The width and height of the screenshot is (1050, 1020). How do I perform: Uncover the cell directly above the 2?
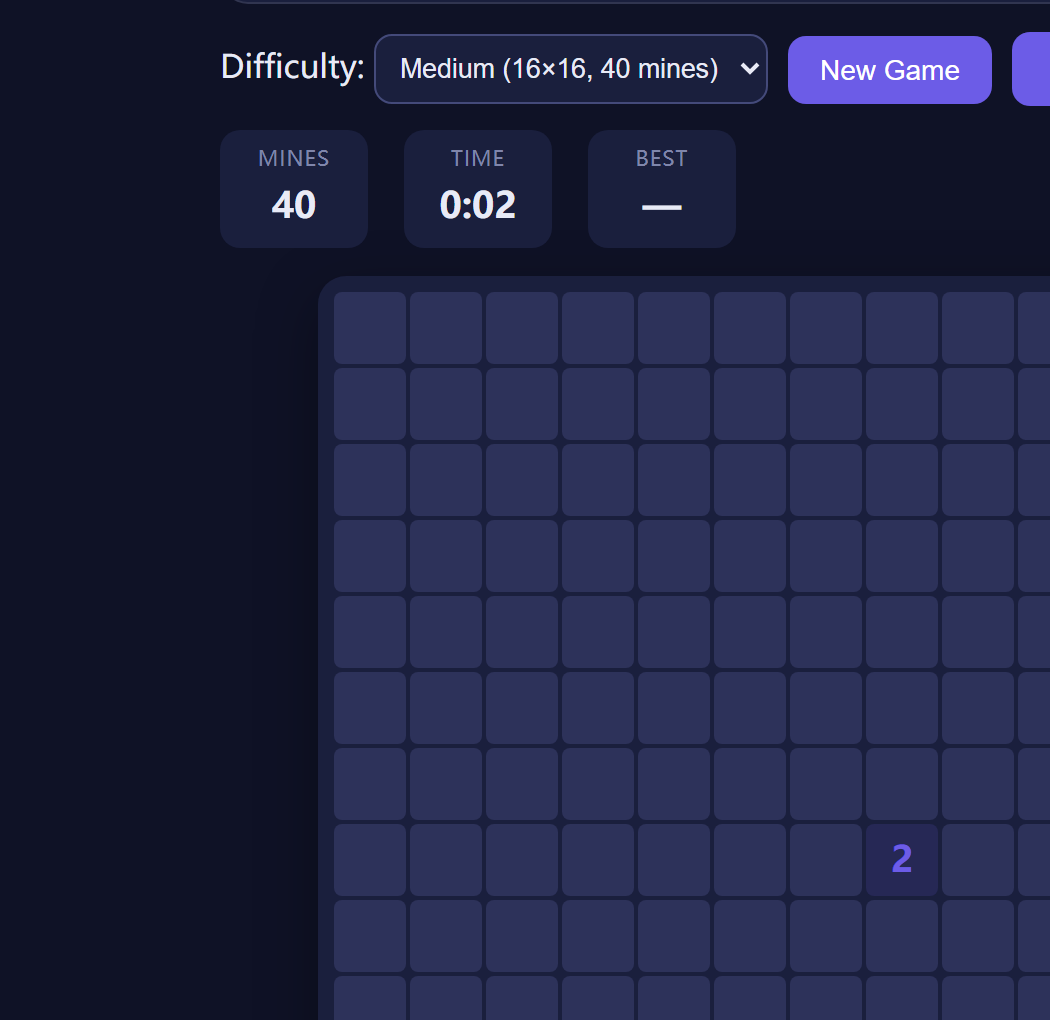901,784
